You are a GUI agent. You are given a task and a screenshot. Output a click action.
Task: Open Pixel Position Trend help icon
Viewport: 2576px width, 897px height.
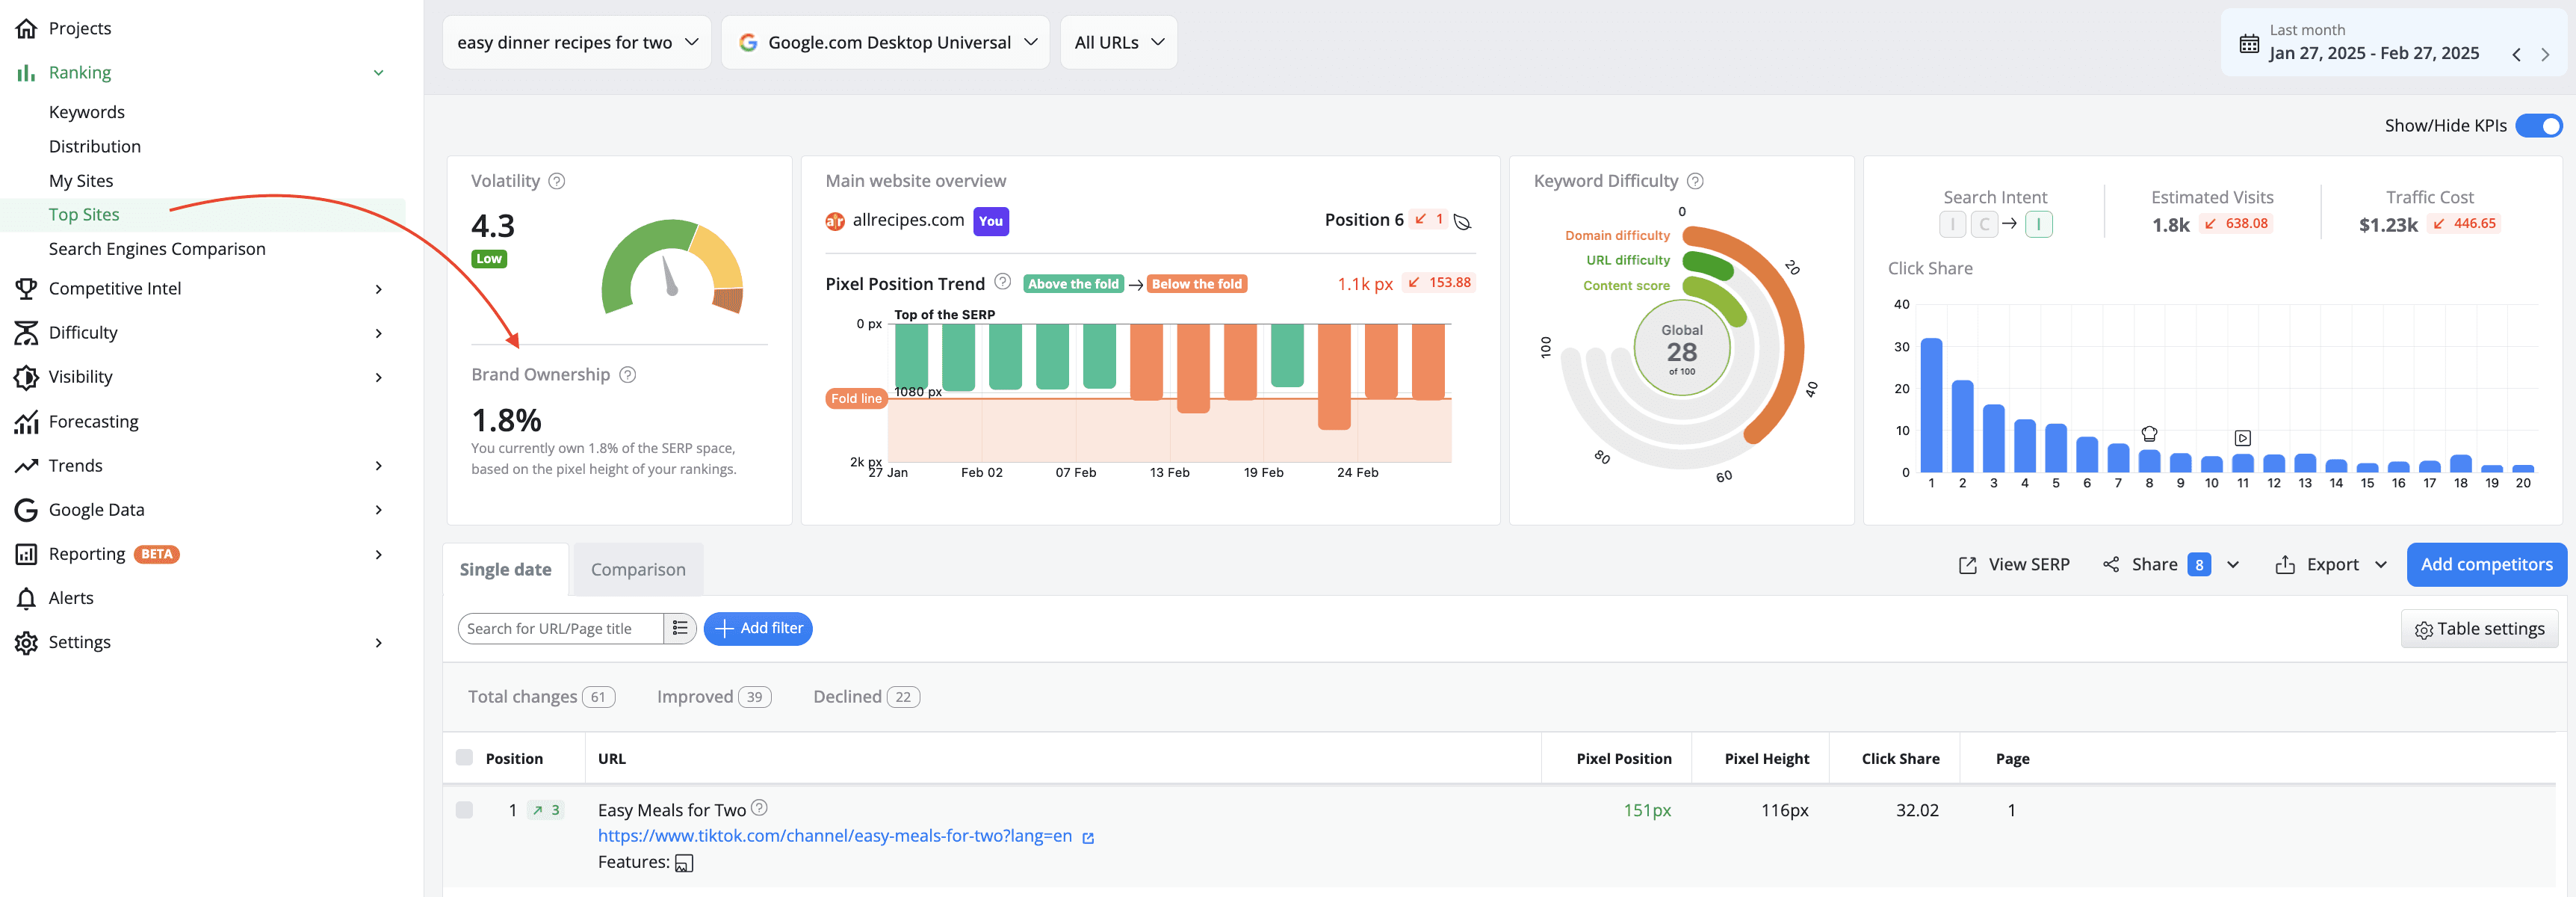click(x=1002, y=282)
